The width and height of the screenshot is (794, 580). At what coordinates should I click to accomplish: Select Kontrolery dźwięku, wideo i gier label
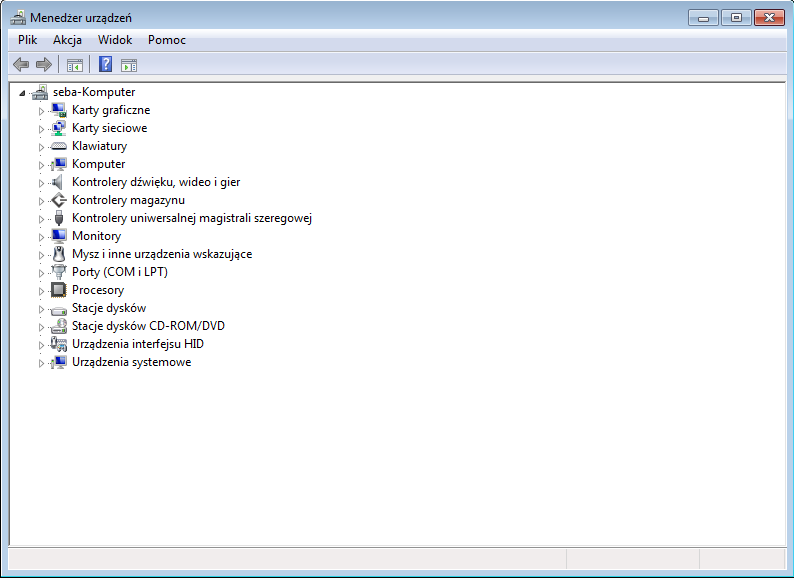(156, 182)
